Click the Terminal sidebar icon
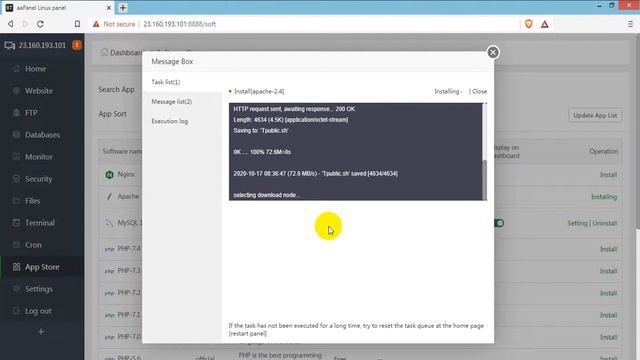The width and height of the screenshot is (640, 360). pyautogui.click(x=16, y=223)
